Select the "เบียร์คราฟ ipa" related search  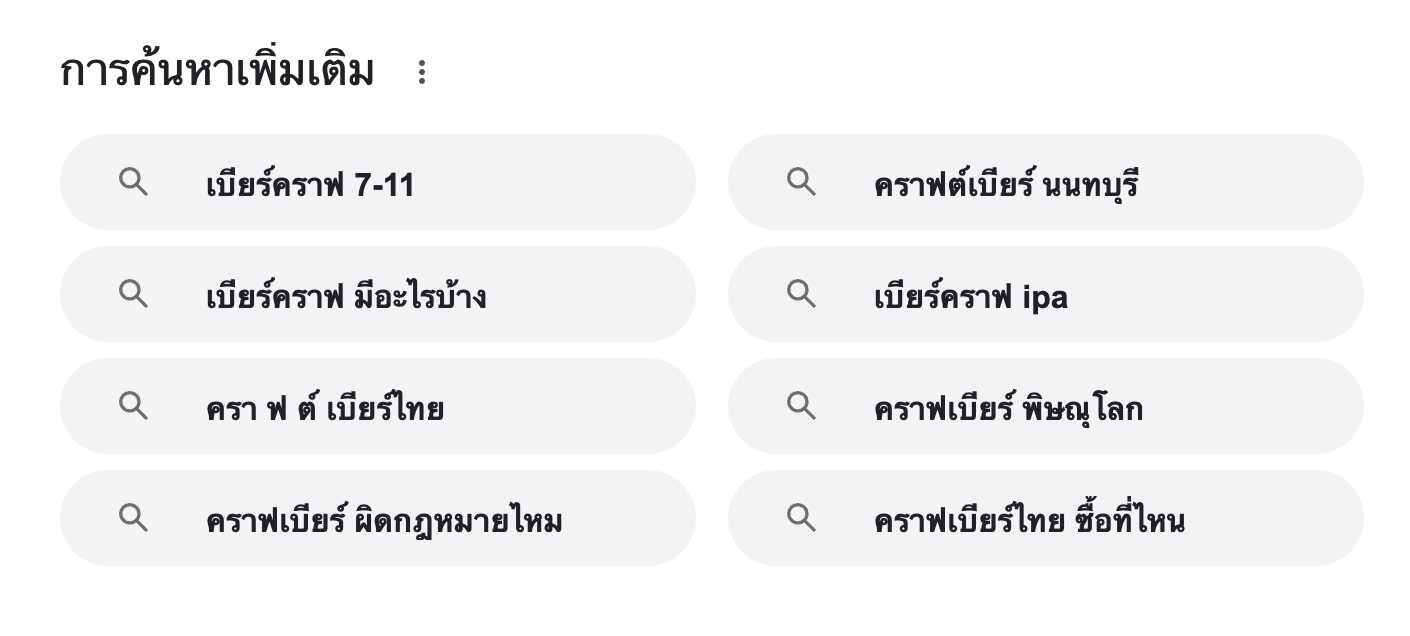[x=970, y=297]
